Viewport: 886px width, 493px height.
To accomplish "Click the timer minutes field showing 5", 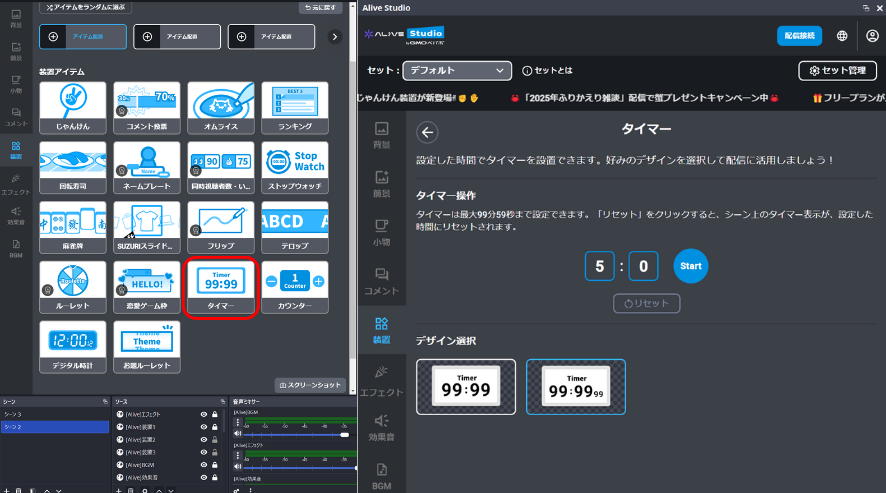I will (x=600, y=266).
